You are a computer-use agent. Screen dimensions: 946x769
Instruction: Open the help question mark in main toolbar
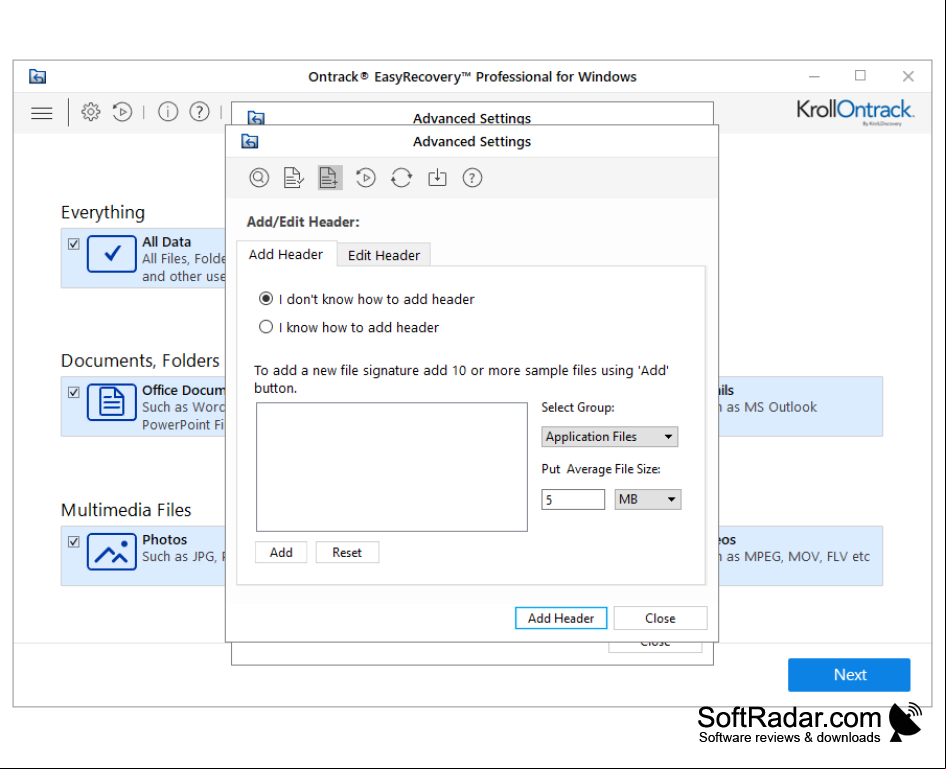200,112
